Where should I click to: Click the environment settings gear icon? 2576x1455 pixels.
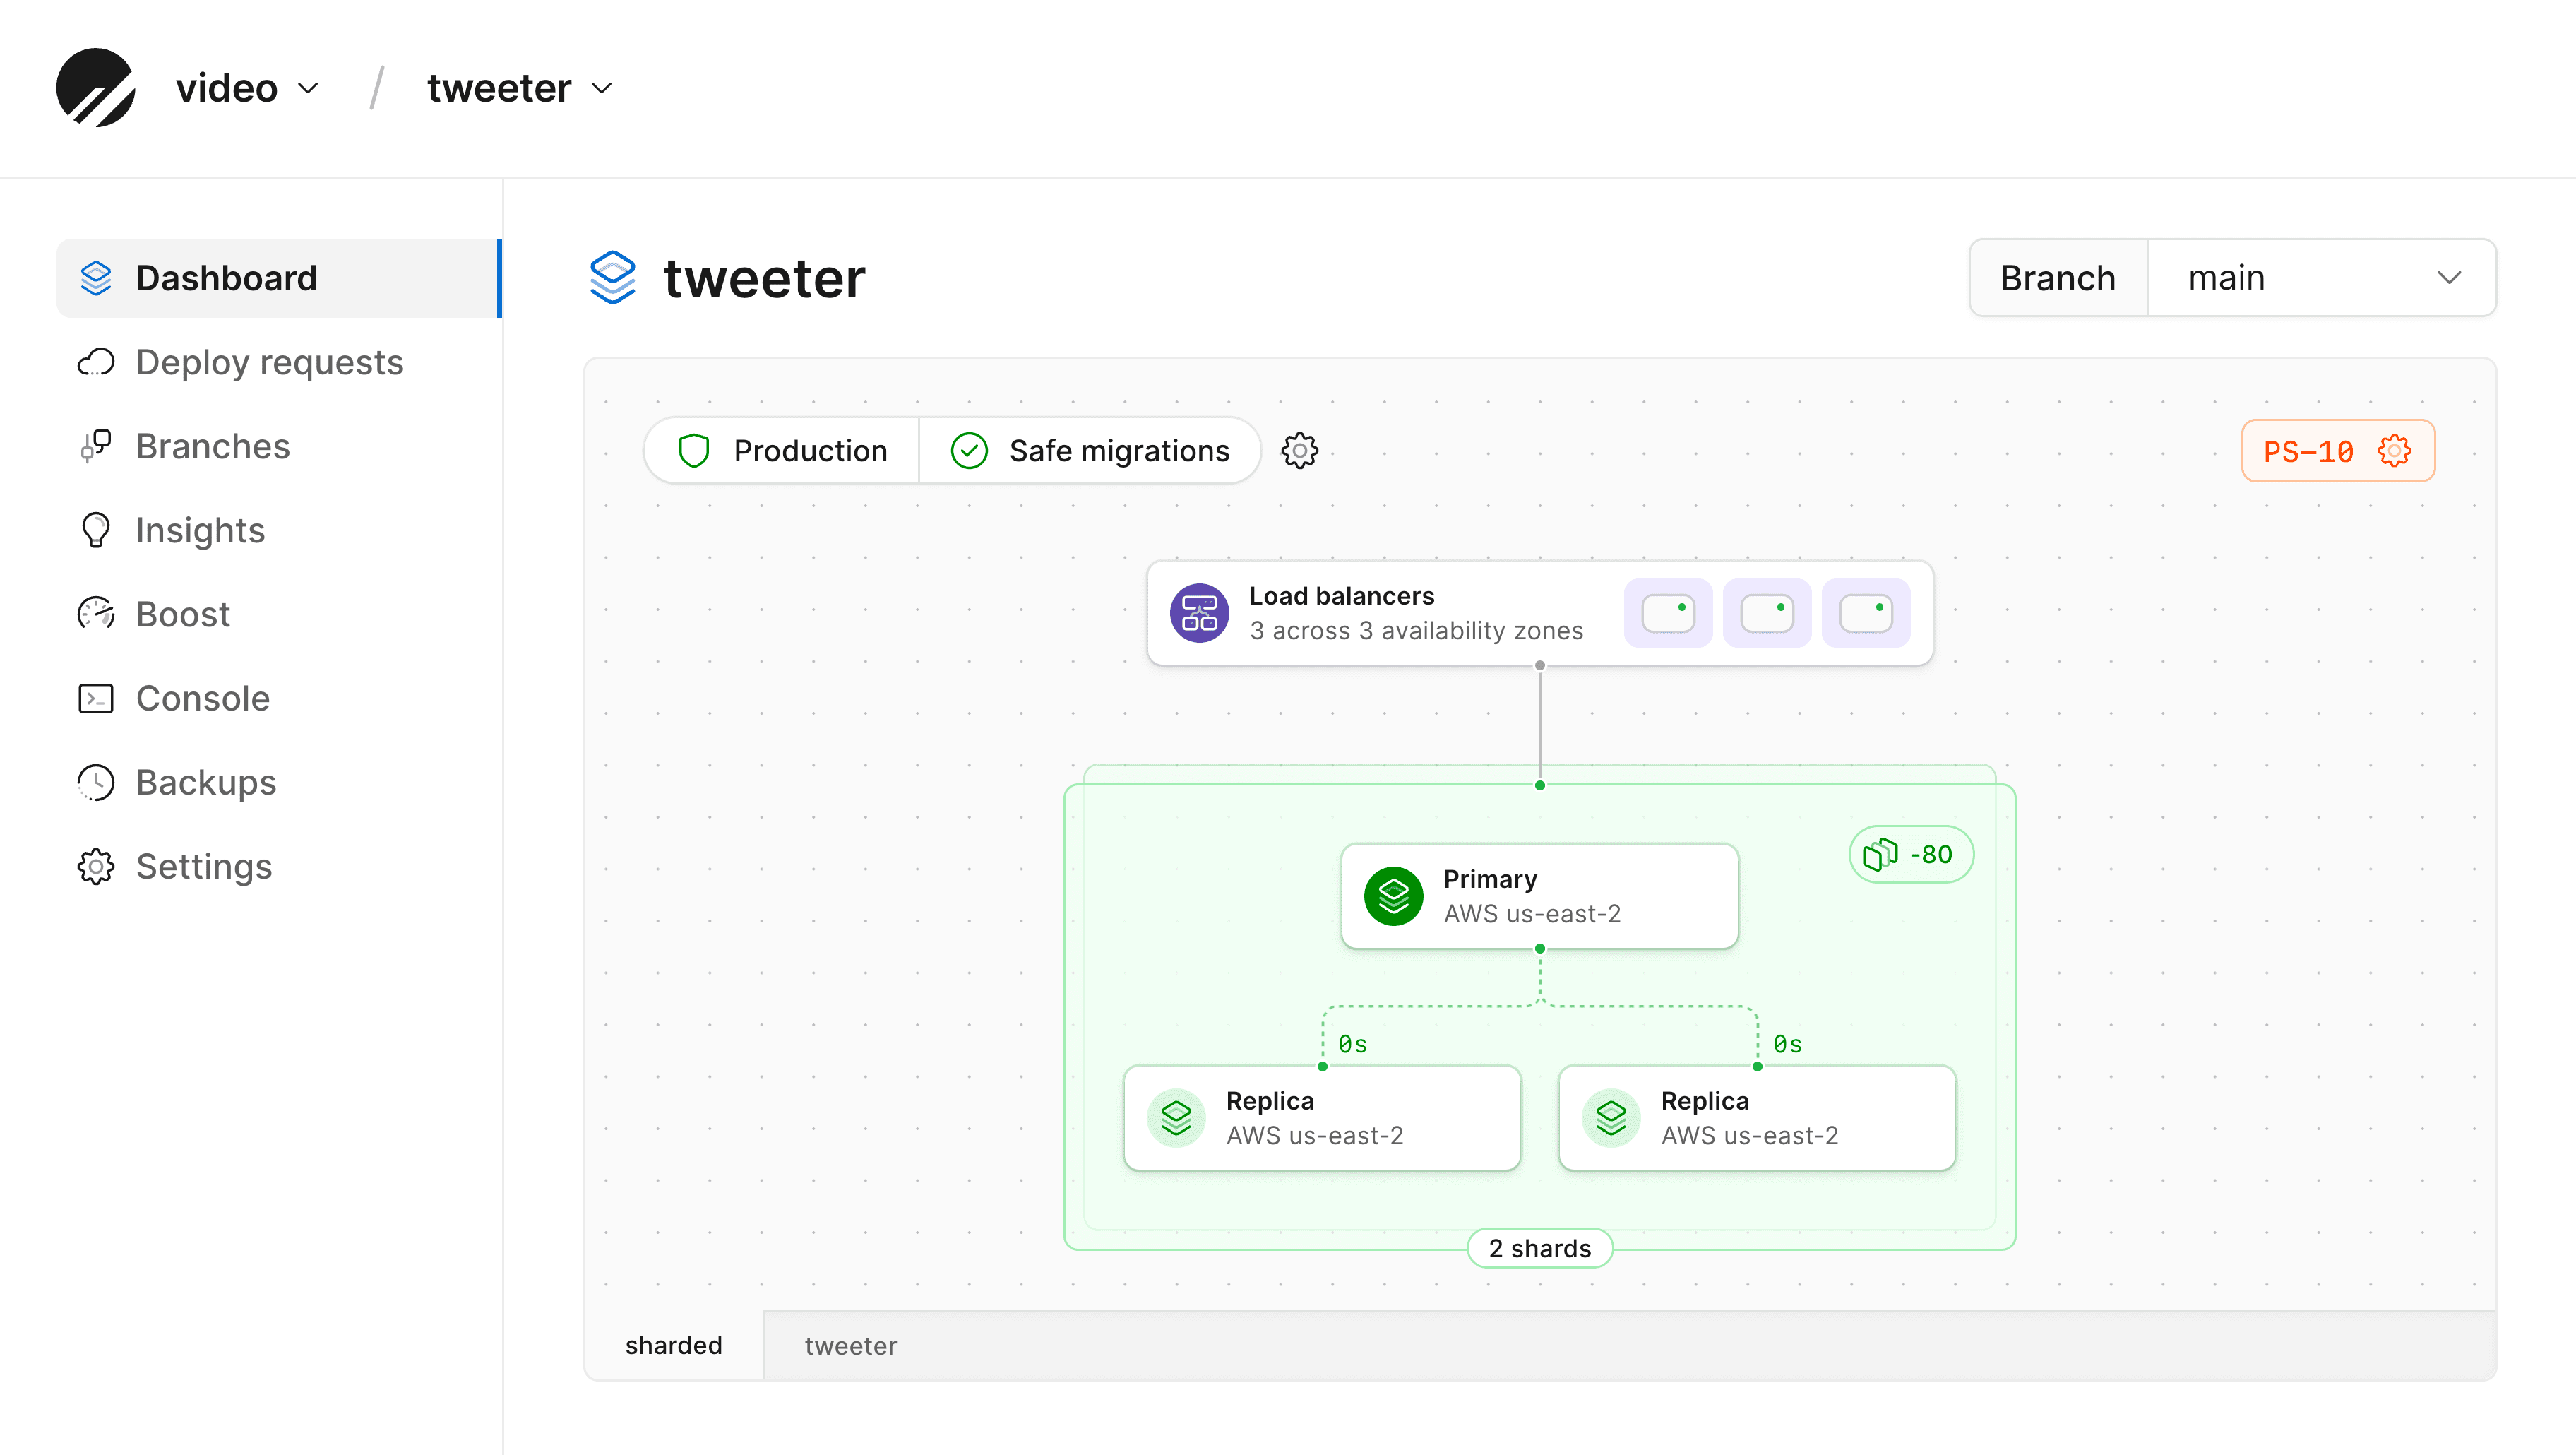pos(1301,451)
